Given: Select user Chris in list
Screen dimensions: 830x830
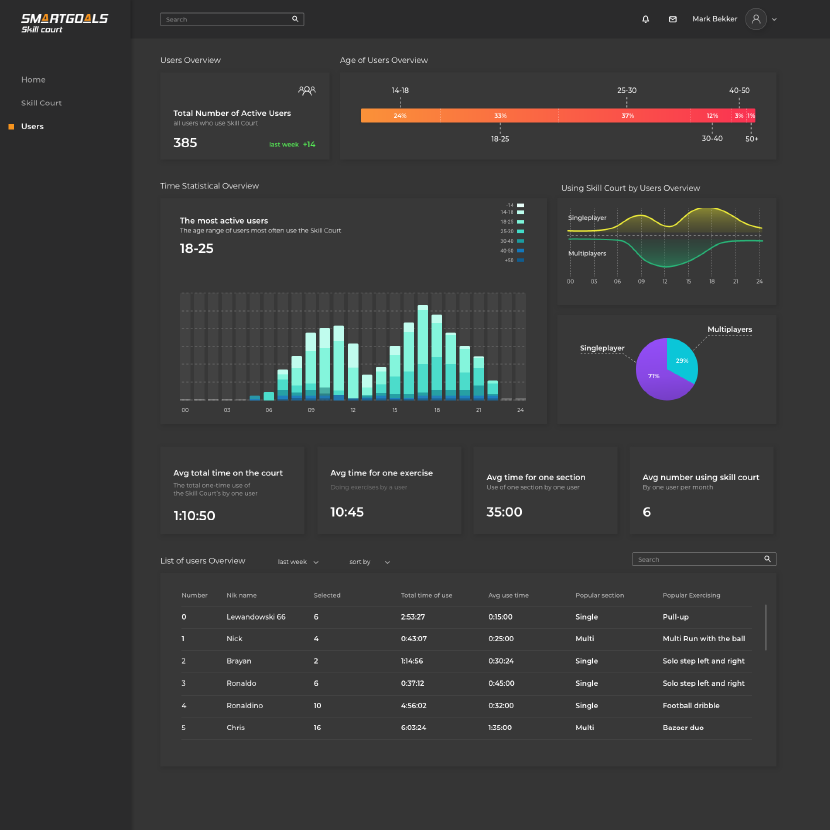Looking at the screenshot, I should click(x=236, y=727).
